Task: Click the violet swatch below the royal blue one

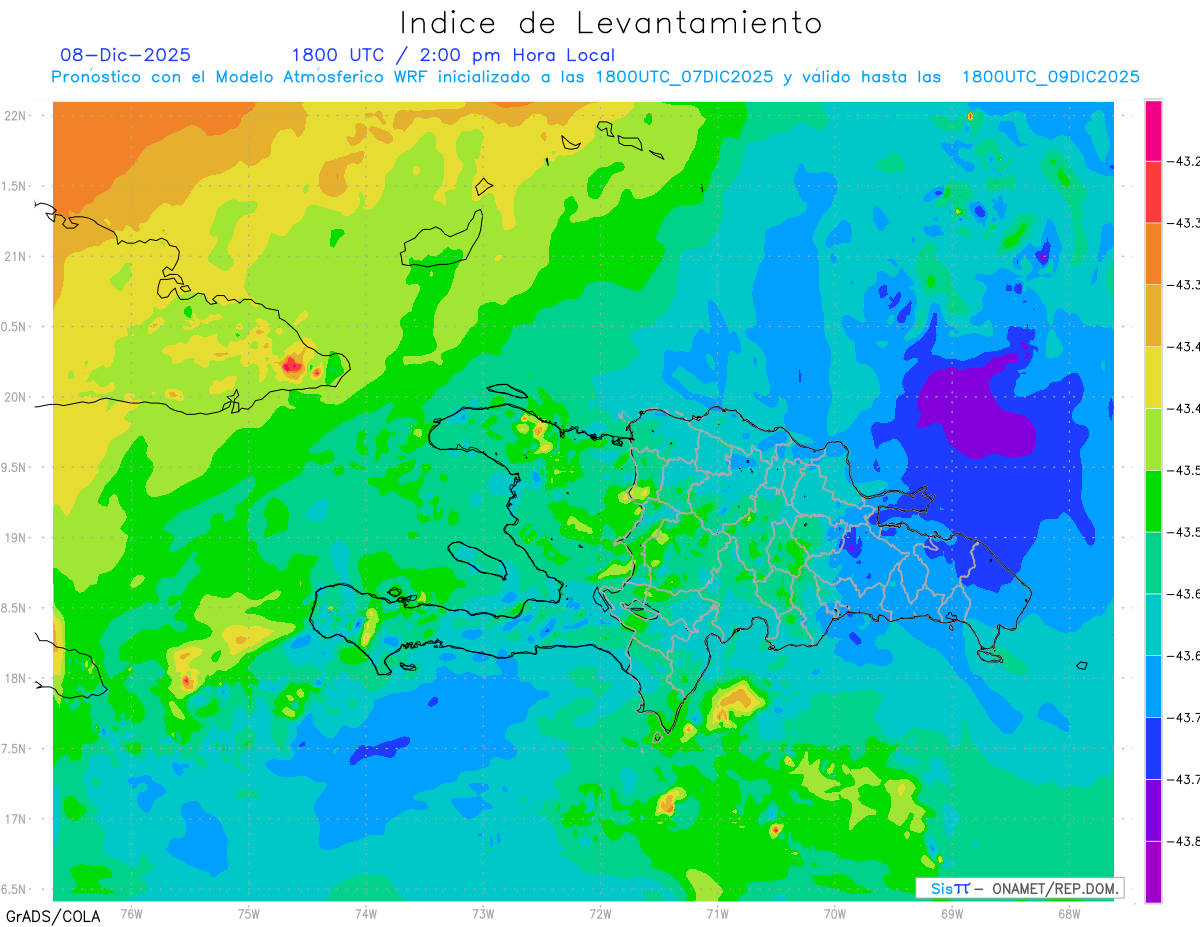Action: tap(1153, 811)
